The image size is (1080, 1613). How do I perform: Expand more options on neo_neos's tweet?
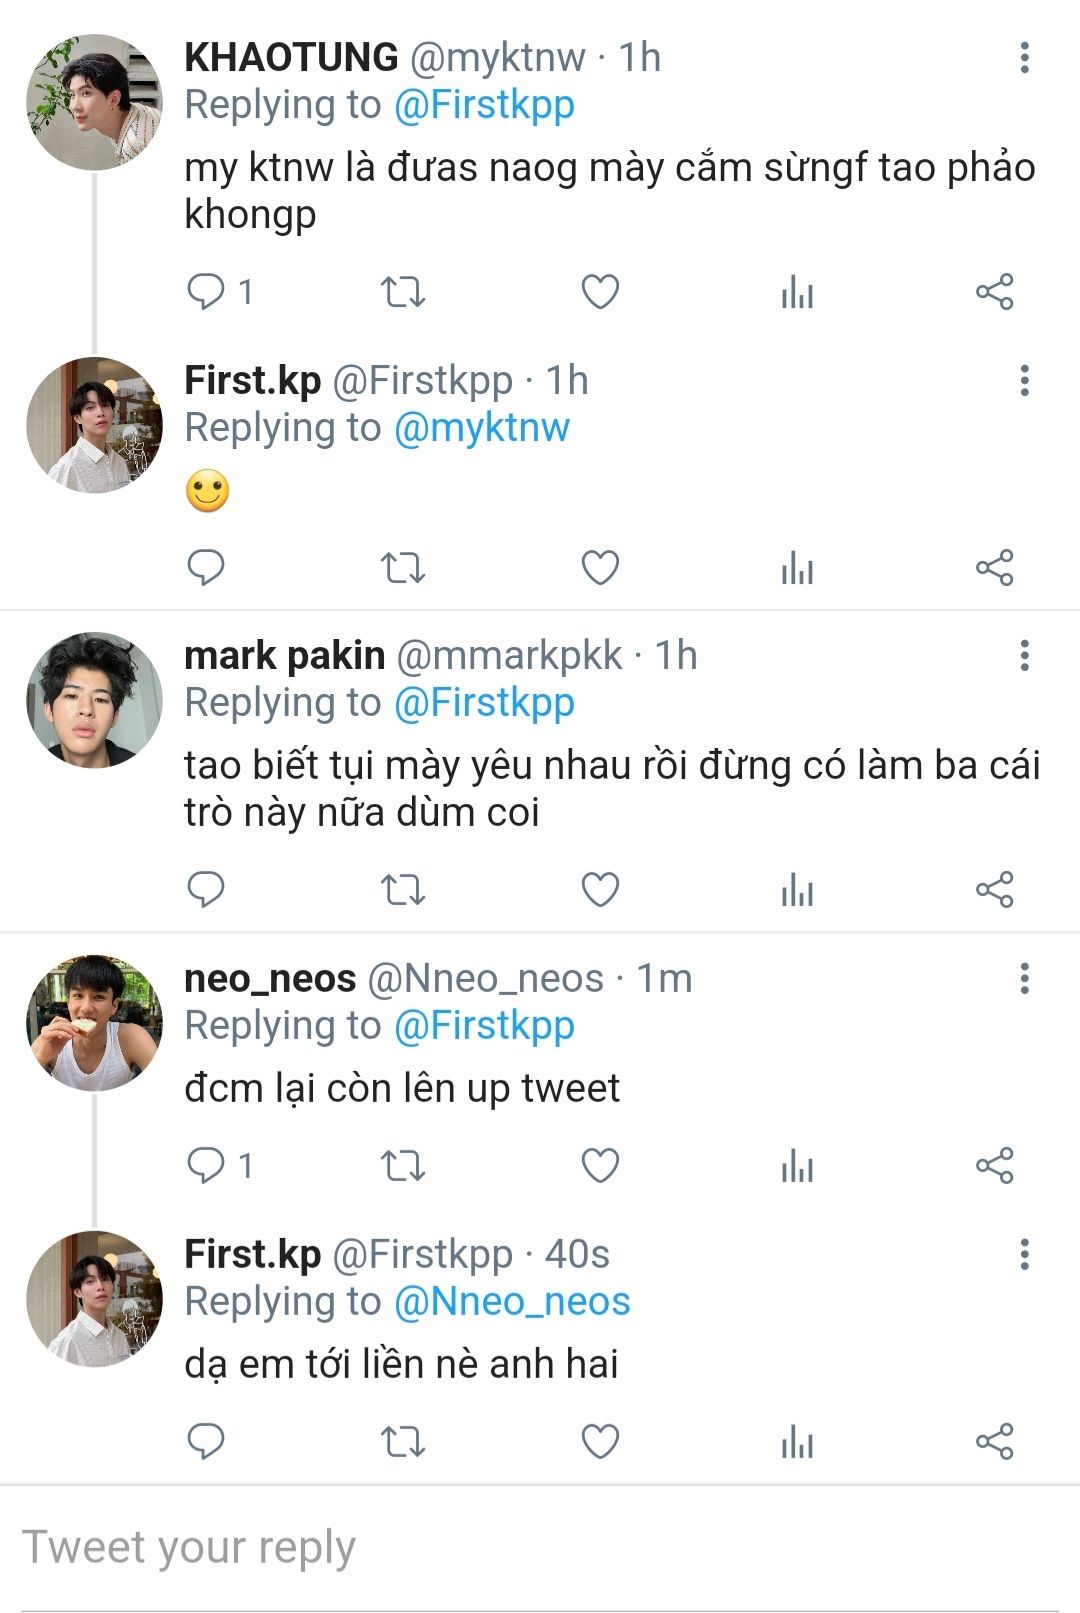click(1024, 979)
